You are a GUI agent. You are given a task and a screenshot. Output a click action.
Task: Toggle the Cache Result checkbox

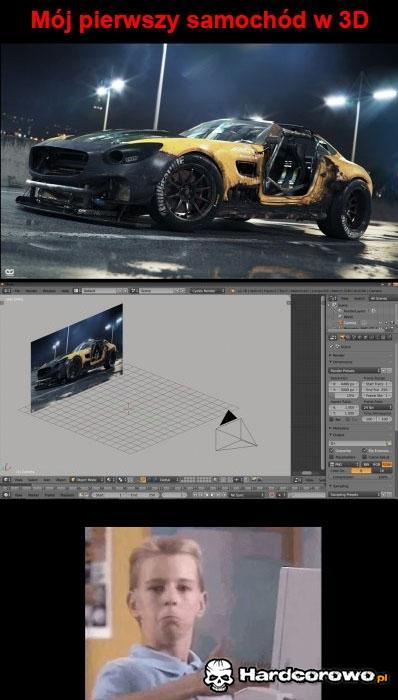coord(364,457)
